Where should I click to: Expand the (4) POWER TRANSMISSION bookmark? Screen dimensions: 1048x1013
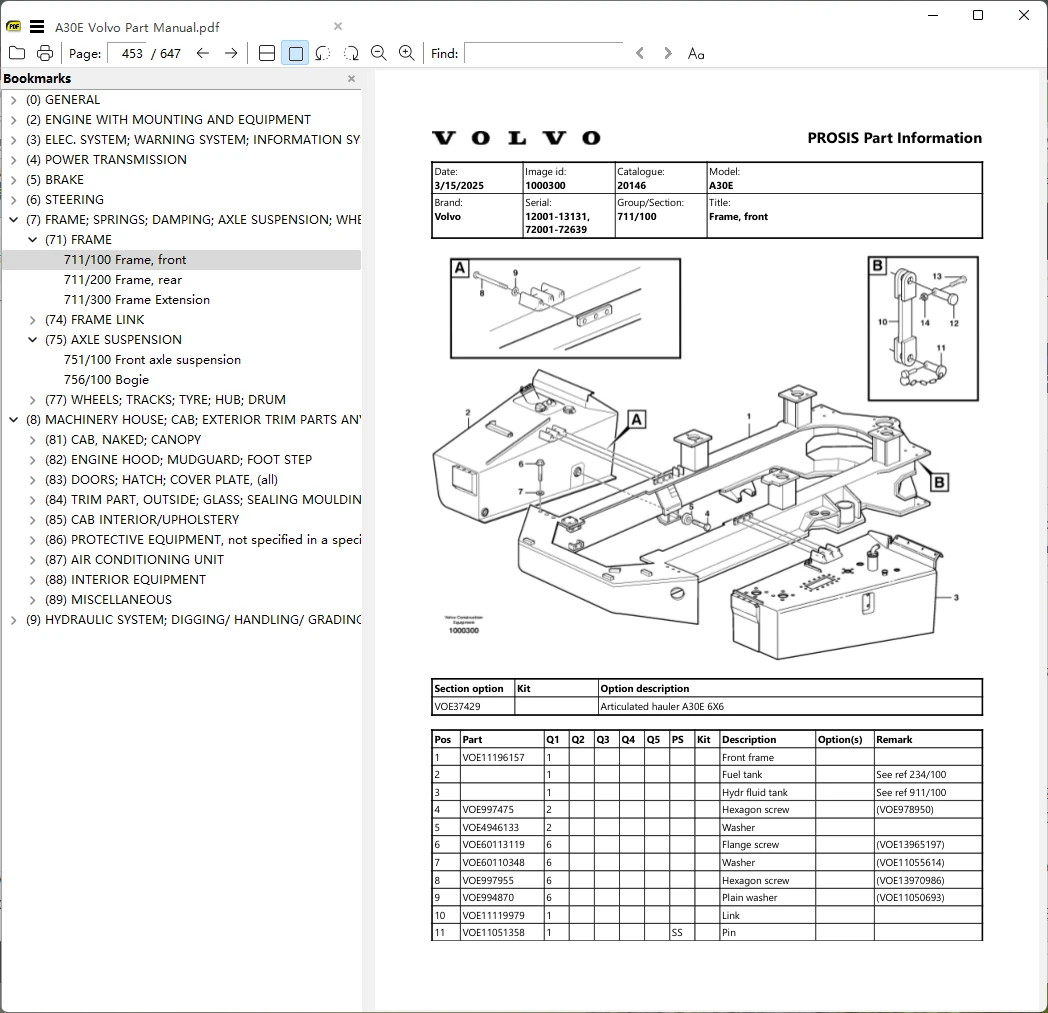pyautogui.click(x=13, y=160)
